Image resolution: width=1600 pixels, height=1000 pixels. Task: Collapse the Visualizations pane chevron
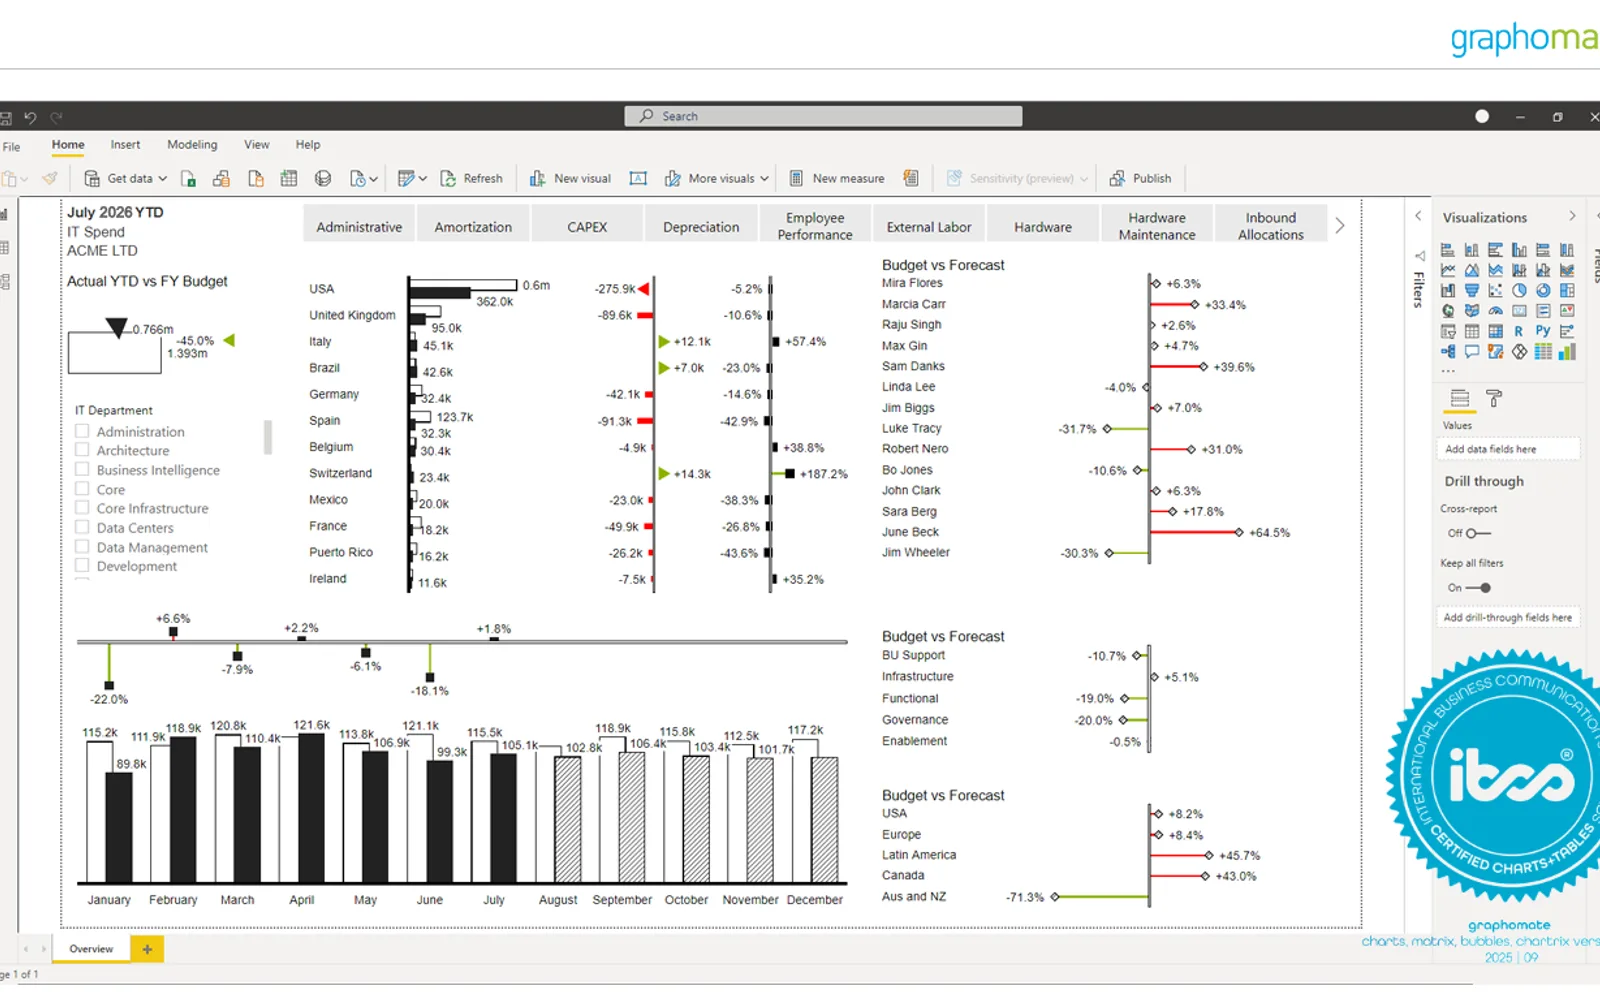click(1572, 216)
